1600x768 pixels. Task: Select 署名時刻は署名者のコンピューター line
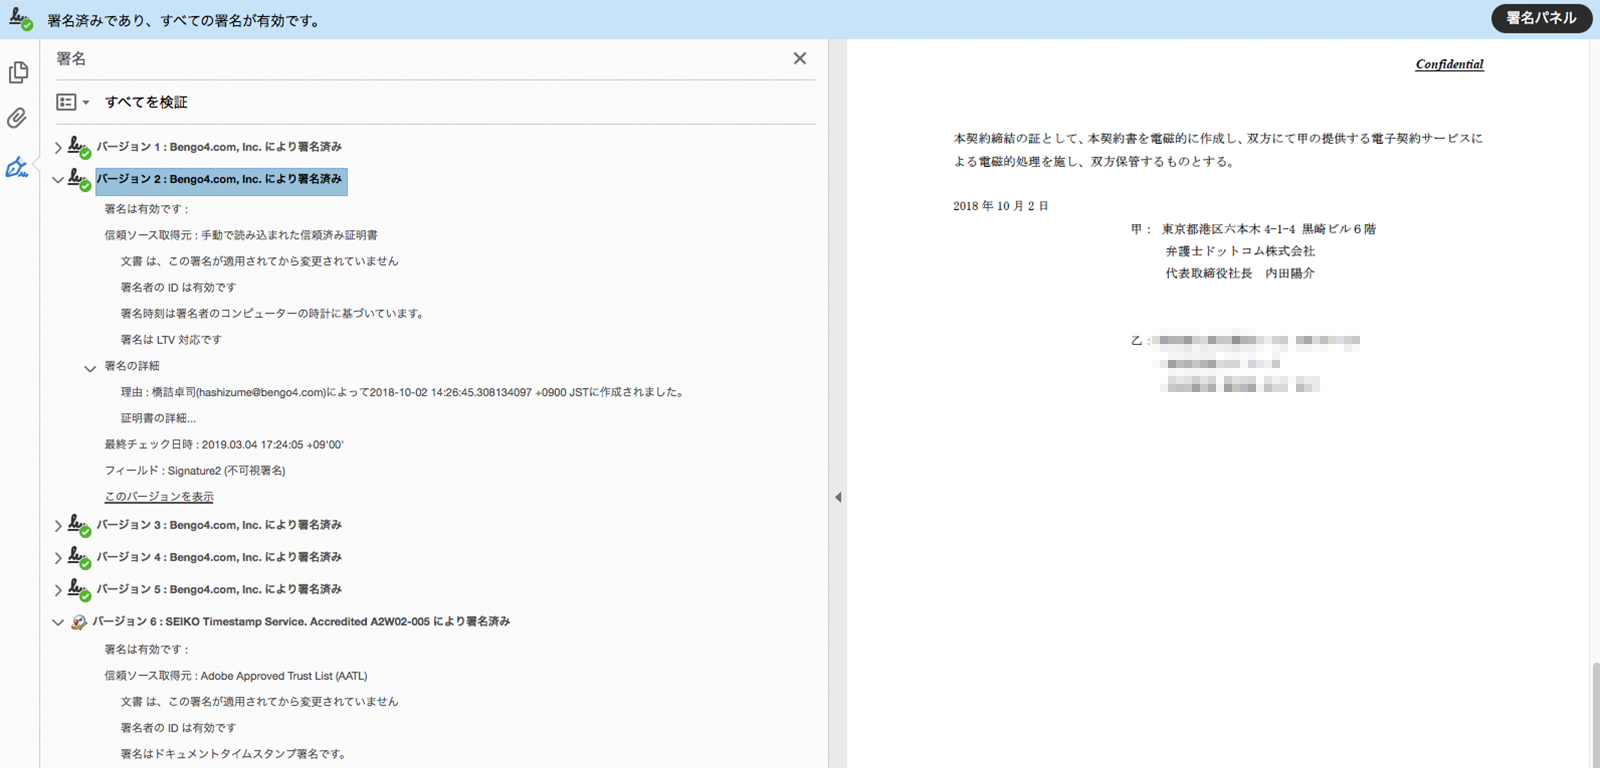[x=274, y=314]
